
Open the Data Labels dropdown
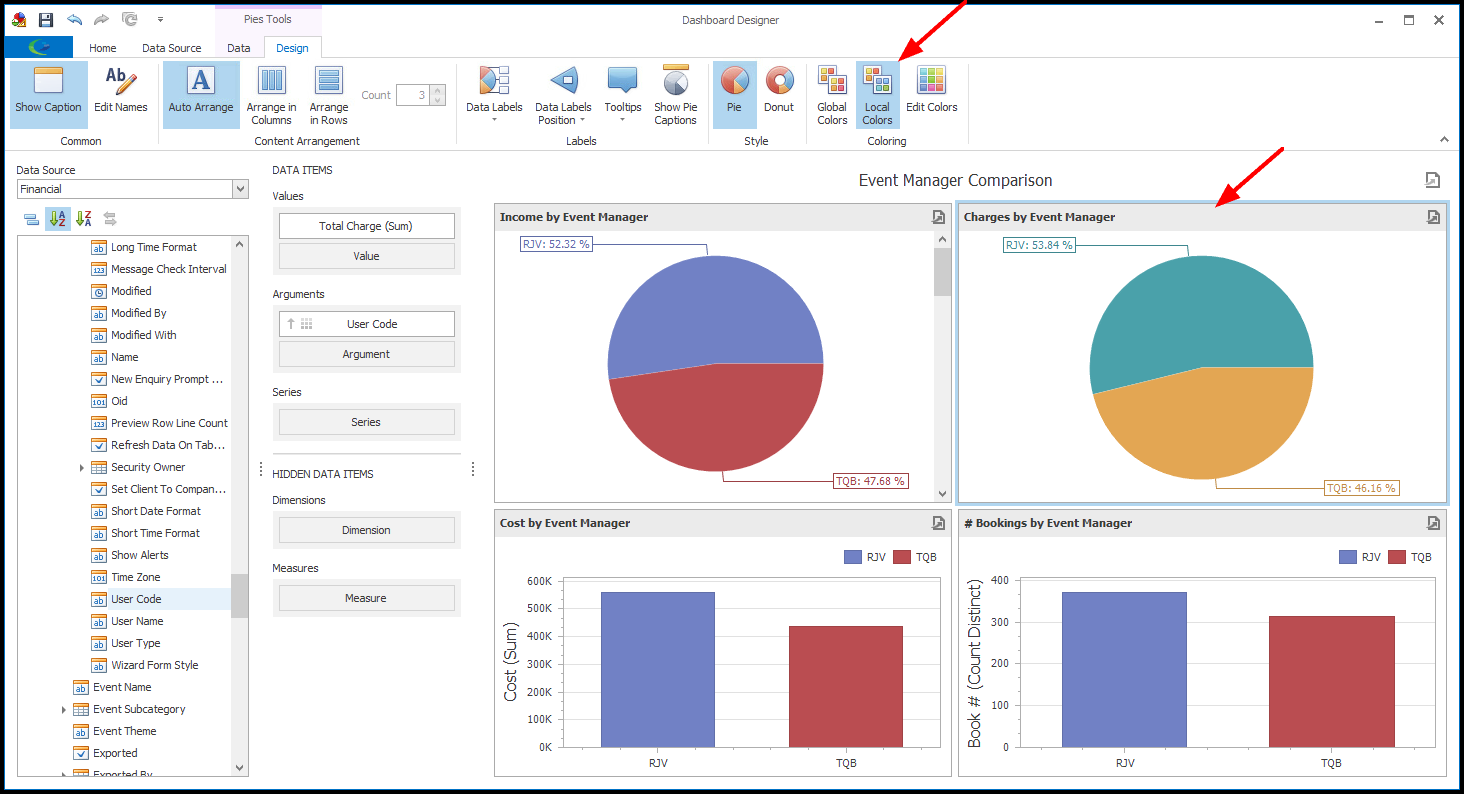[x=494, y=95]
